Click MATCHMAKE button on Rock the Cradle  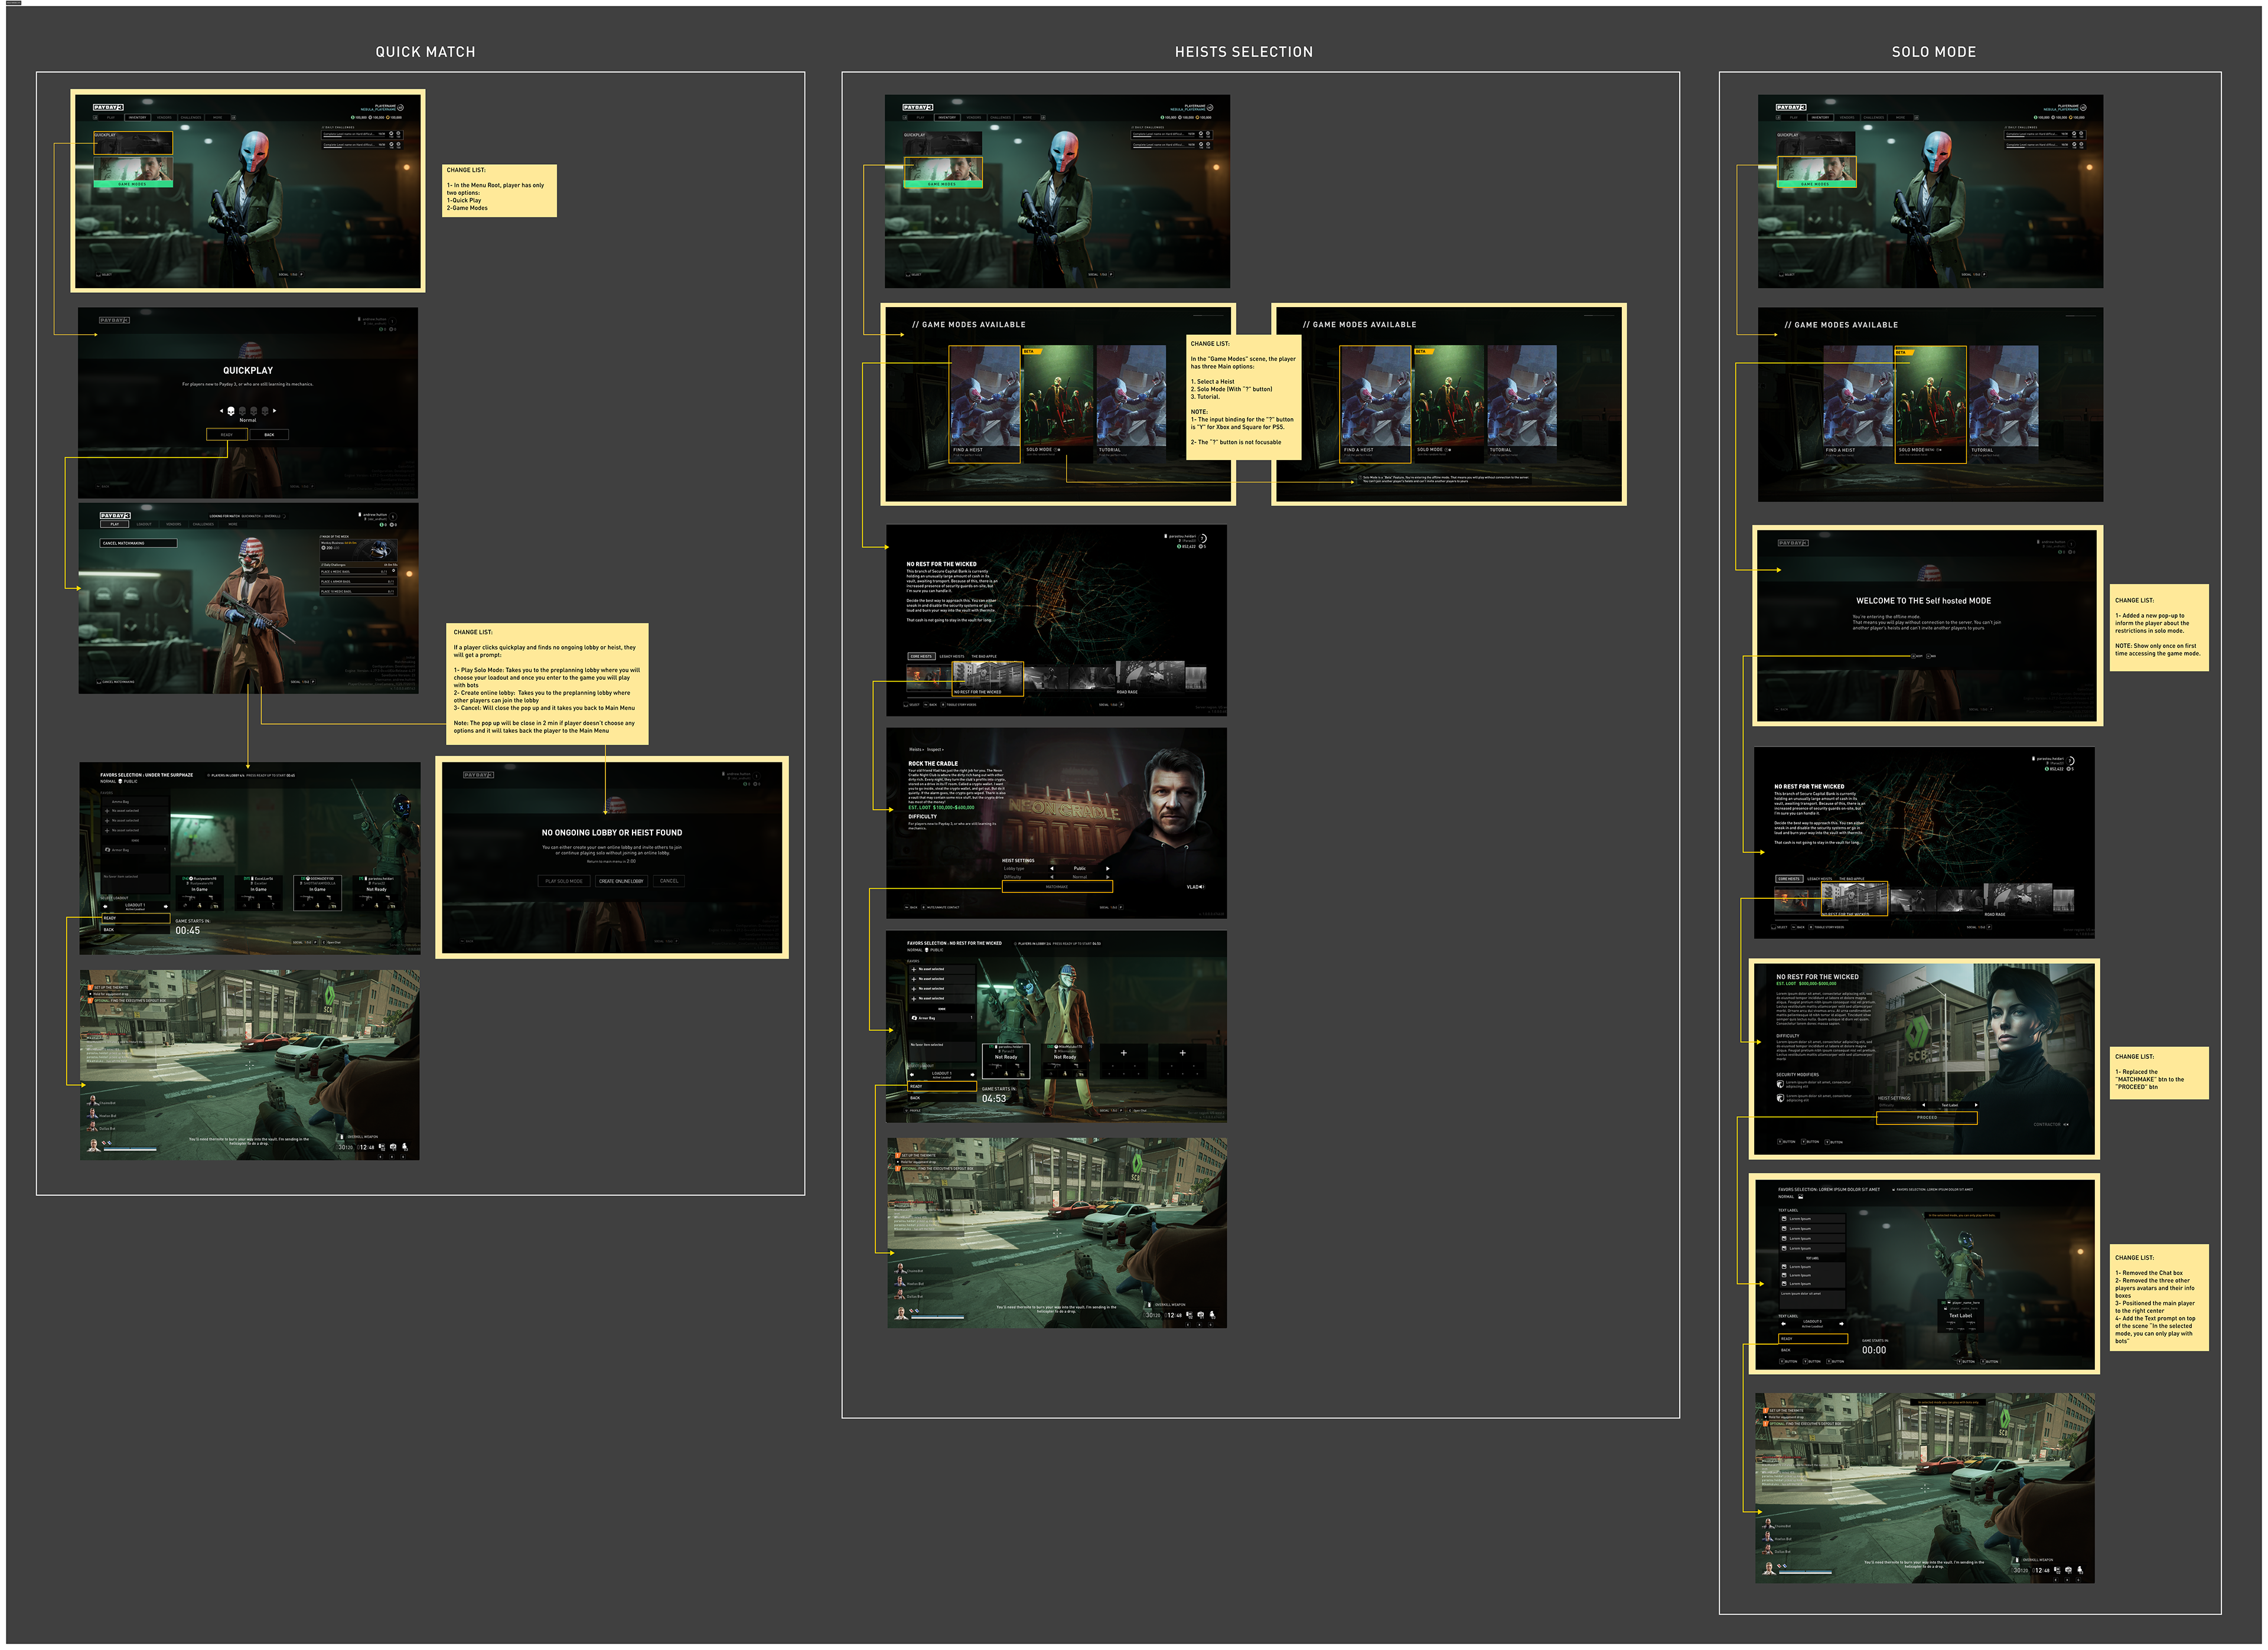tap(1057, 886)
